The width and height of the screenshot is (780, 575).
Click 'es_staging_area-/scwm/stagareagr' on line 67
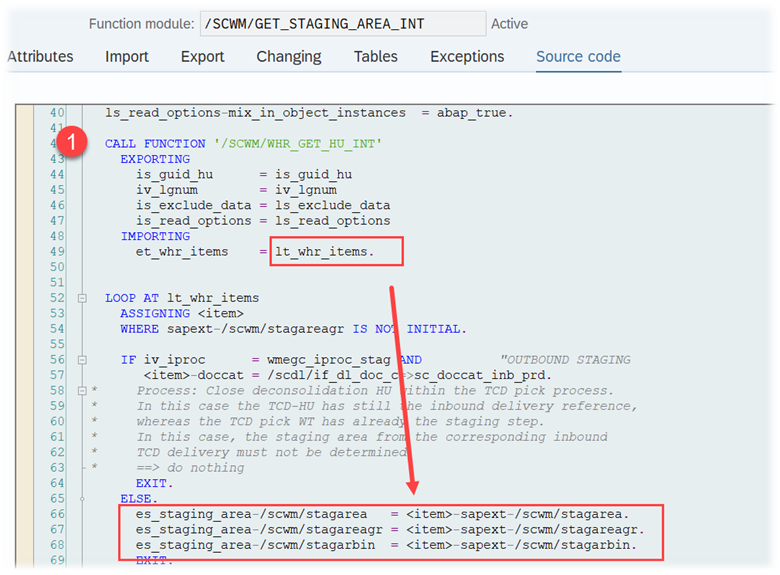[x=259, y=529]
